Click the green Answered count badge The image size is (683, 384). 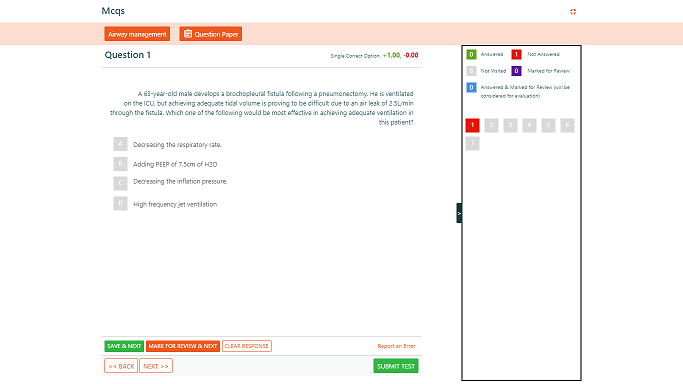click(471, 54)
